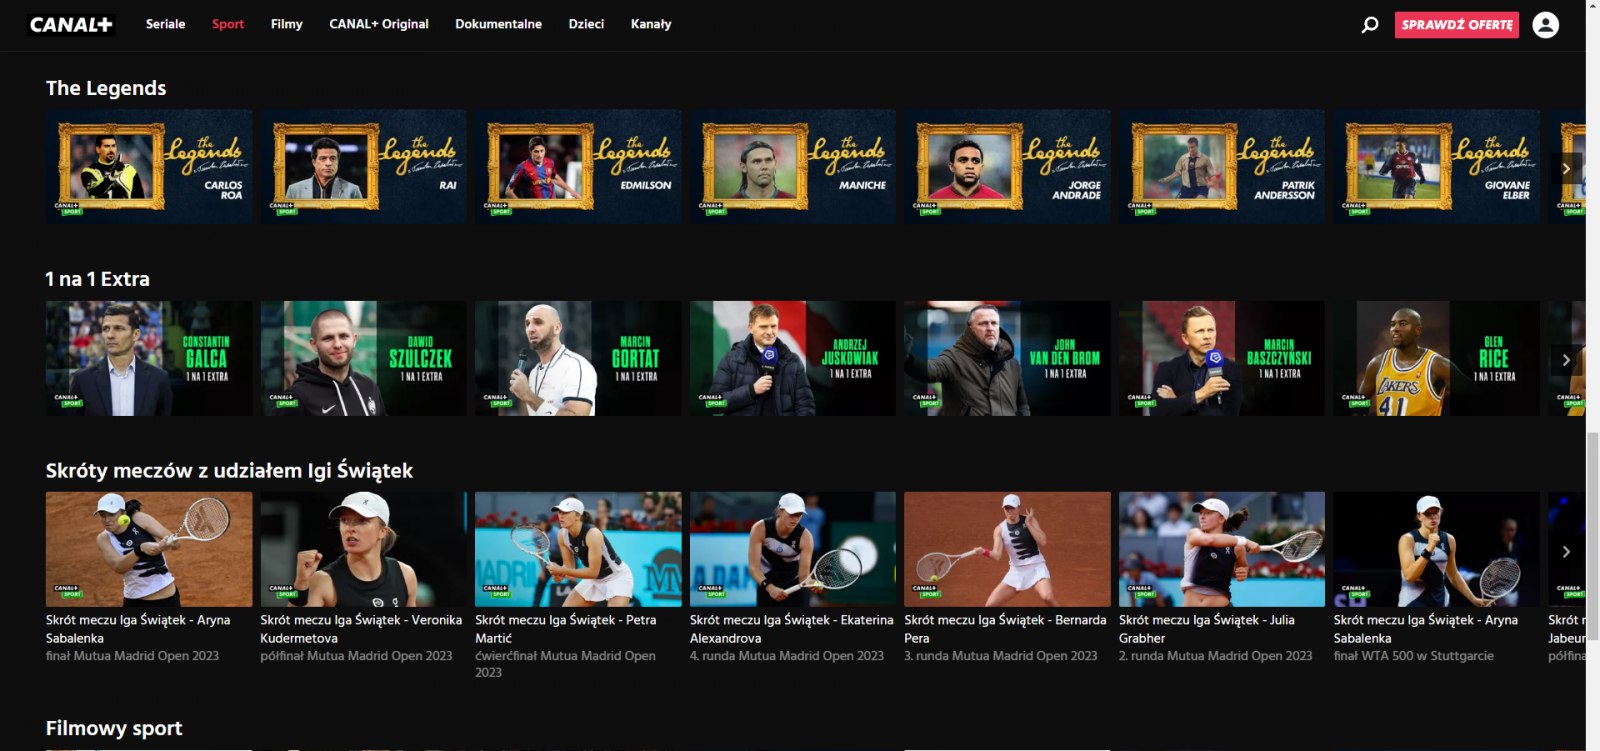The image size is (1600, 751).
Task: Open John van den Brom interview
Action: [x=1007, y=359]
